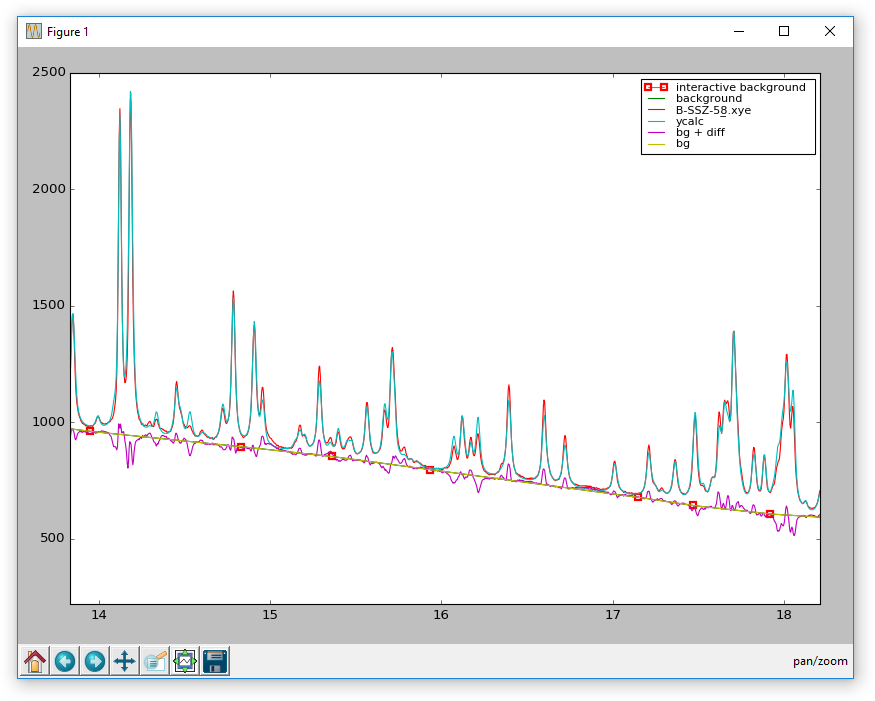The width and height of the screenshot is (875, 701).
Task: Click the Figure 1 window icon
Action: tap(34, 31)
